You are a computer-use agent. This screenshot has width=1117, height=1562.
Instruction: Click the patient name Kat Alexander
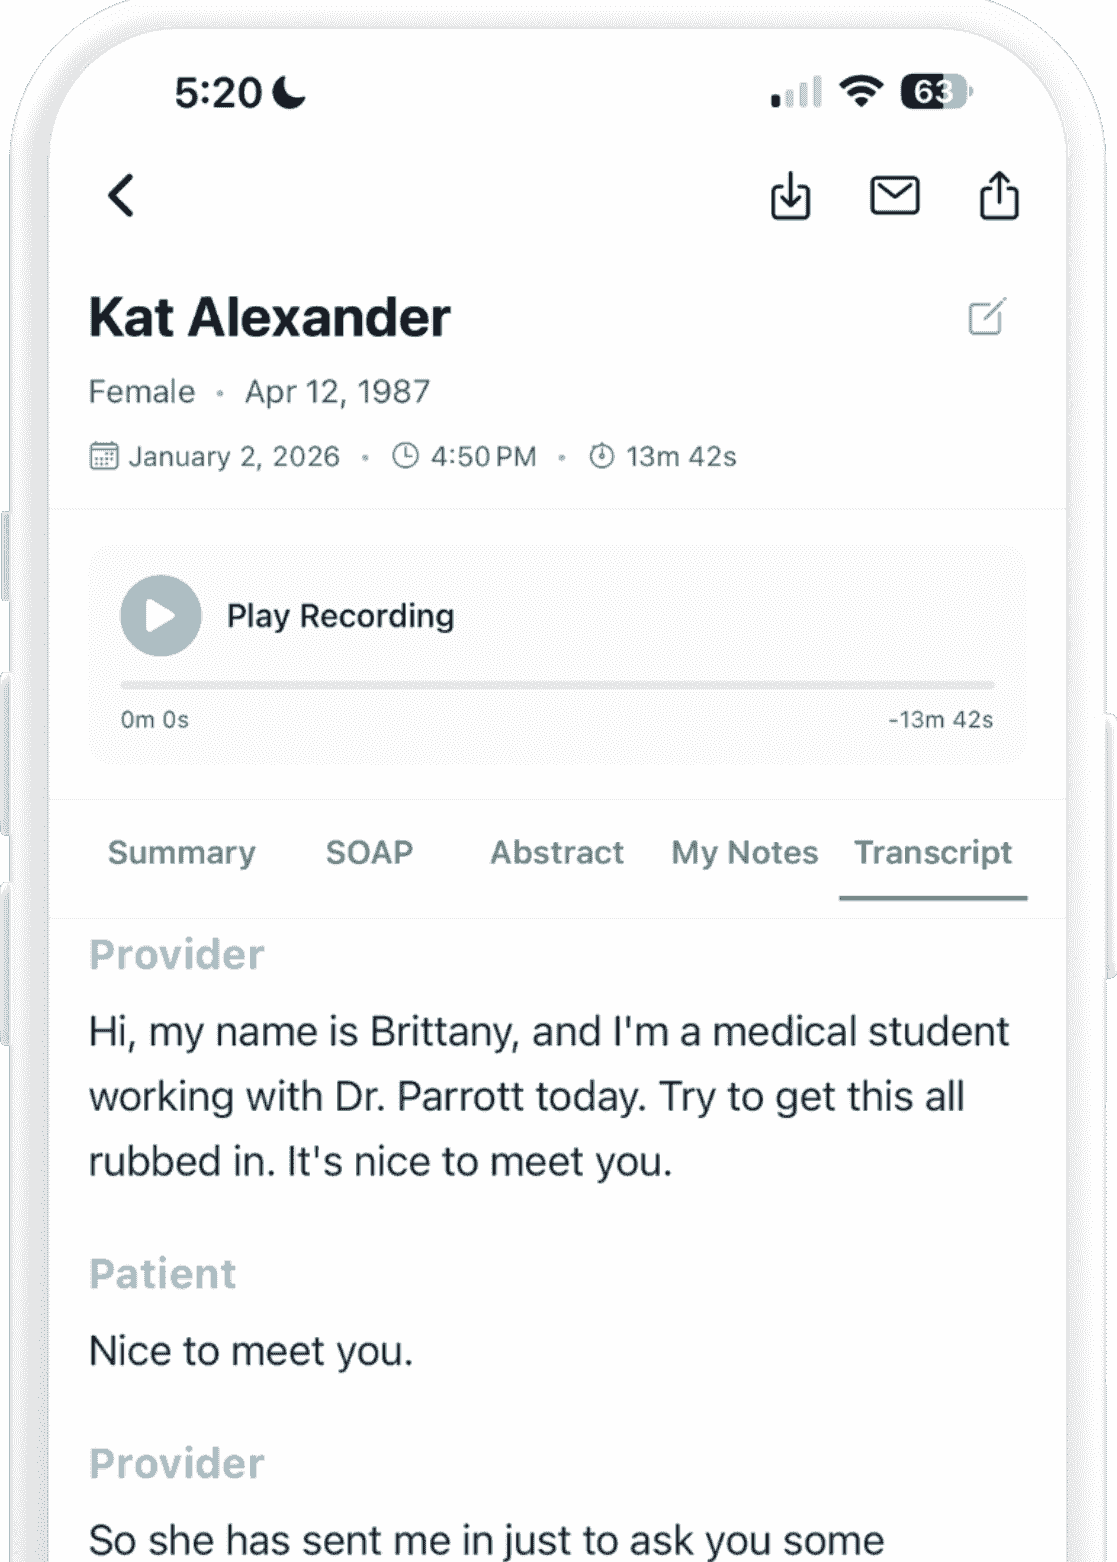tap(269, 317)
